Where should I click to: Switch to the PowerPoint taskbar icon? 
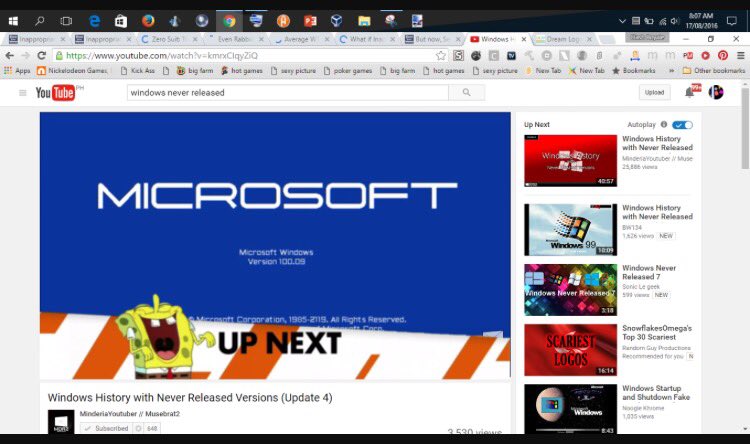pos(310,21)
